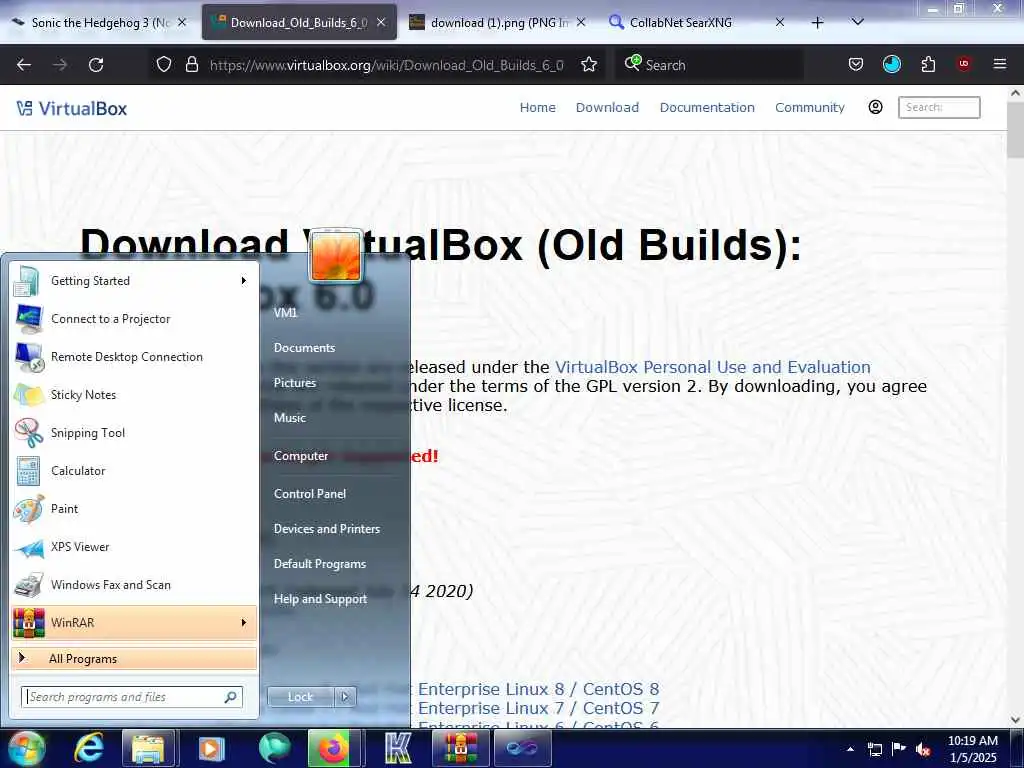The width and height of the screenshot is (1024, 768).
Task: Open Computer in Start menu
Action: (x=300, y=456)
